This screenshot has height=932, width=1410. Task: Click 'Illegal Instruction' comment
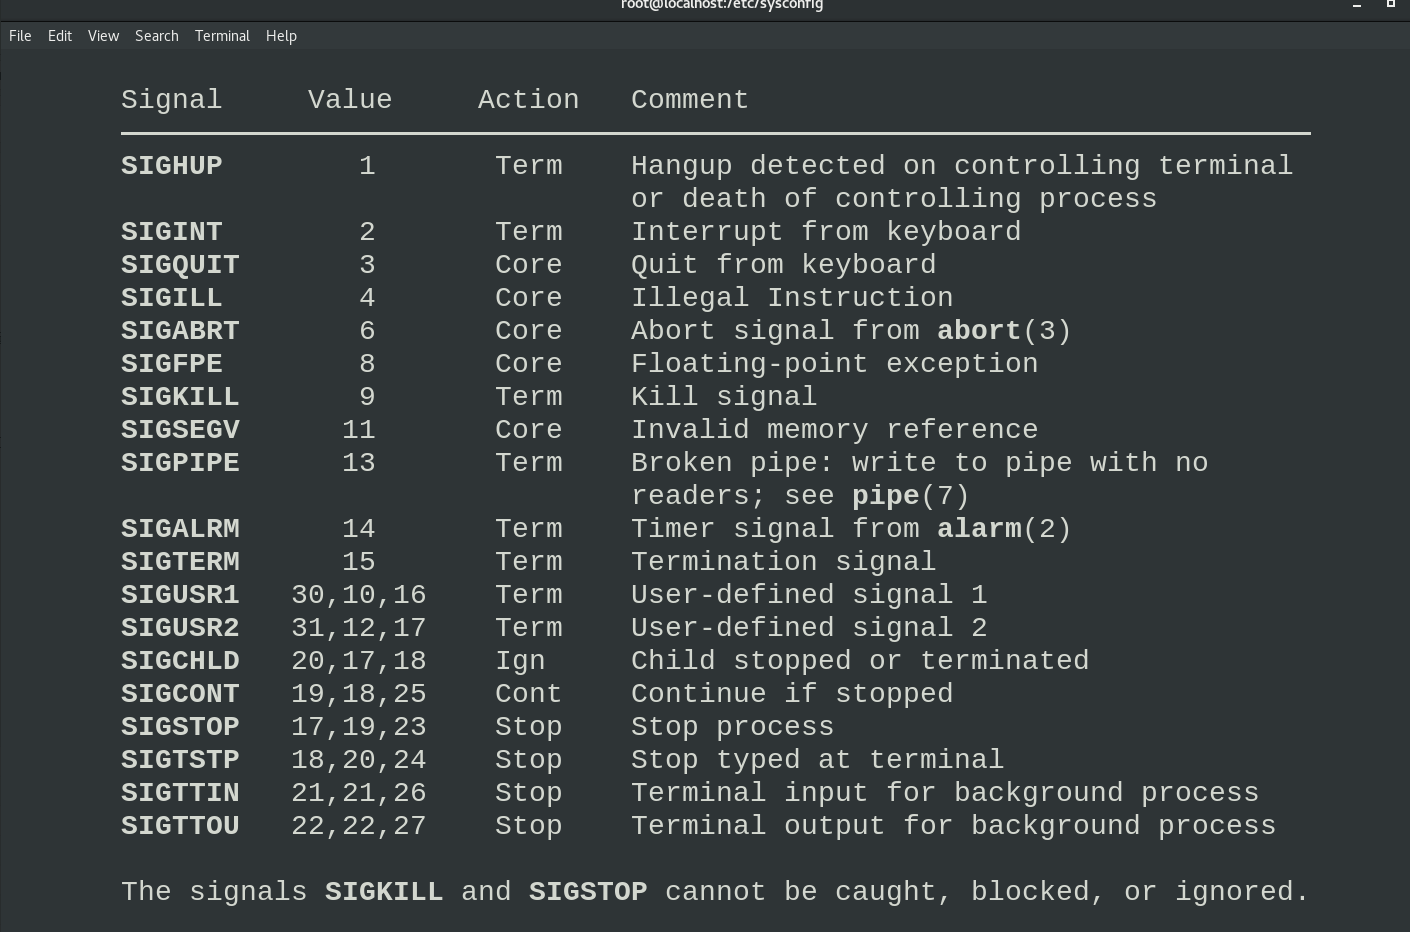click(792, 298)
